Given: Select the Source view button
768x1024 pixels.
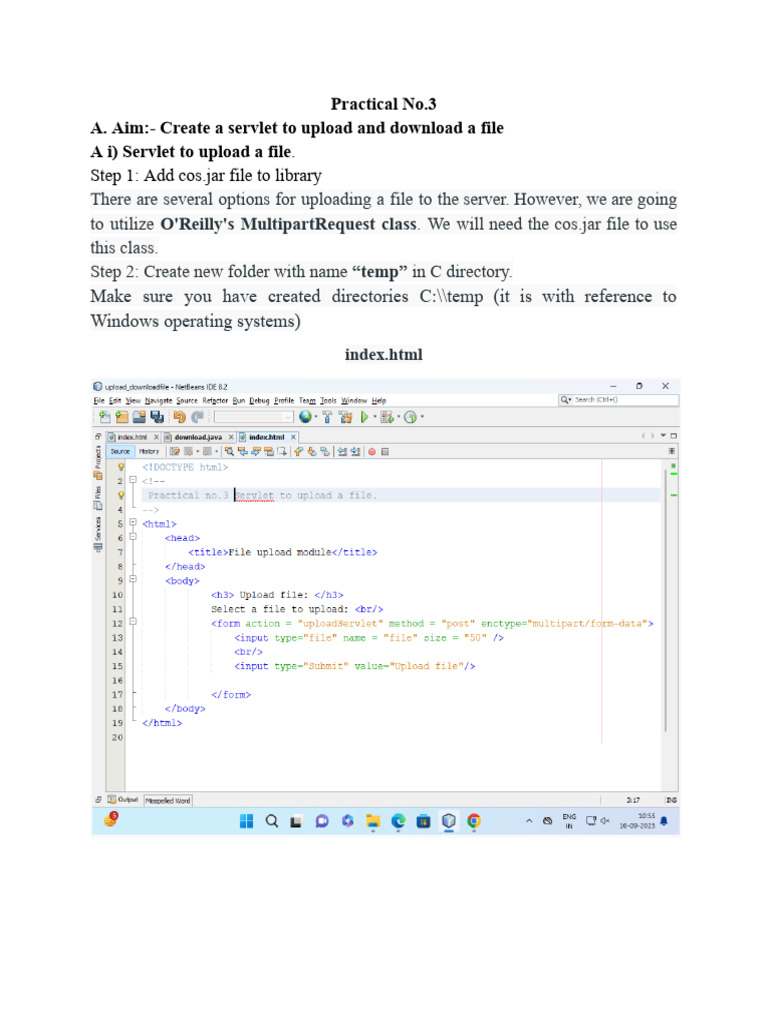Looking at the screenshot, I should tap(120, 451).
